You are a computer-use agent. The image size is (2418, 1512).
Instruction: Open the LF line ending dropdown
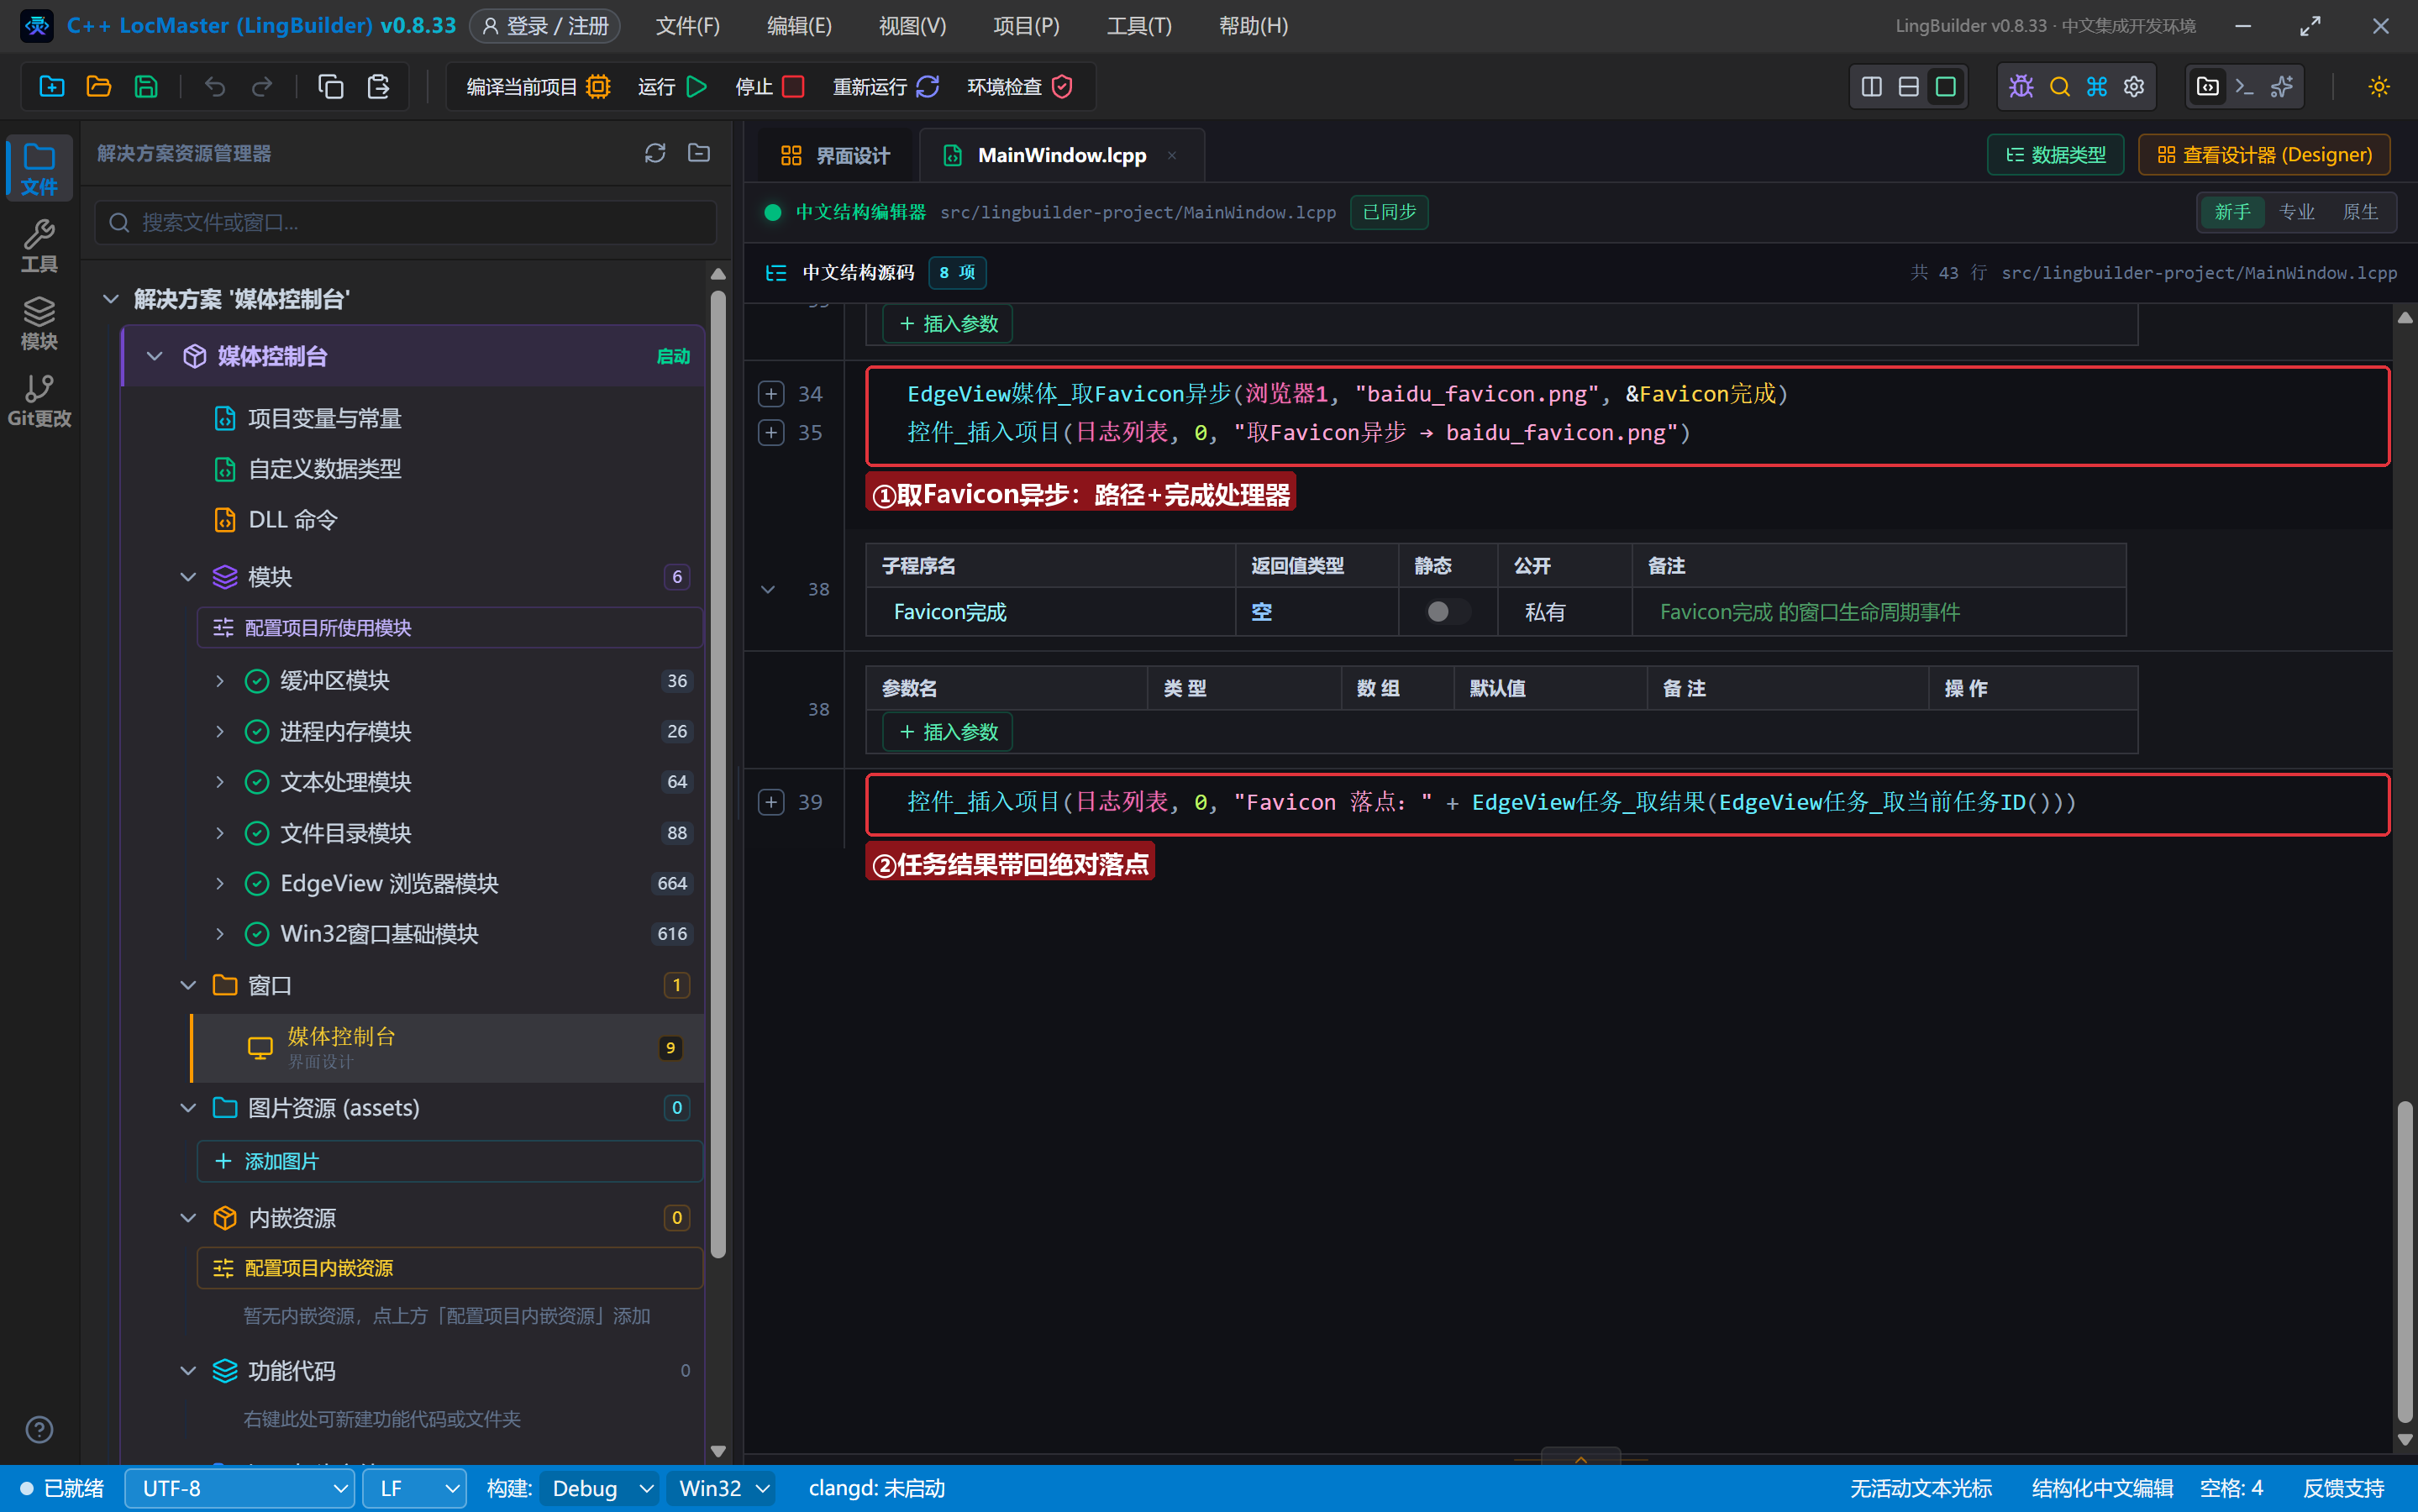415,1489
